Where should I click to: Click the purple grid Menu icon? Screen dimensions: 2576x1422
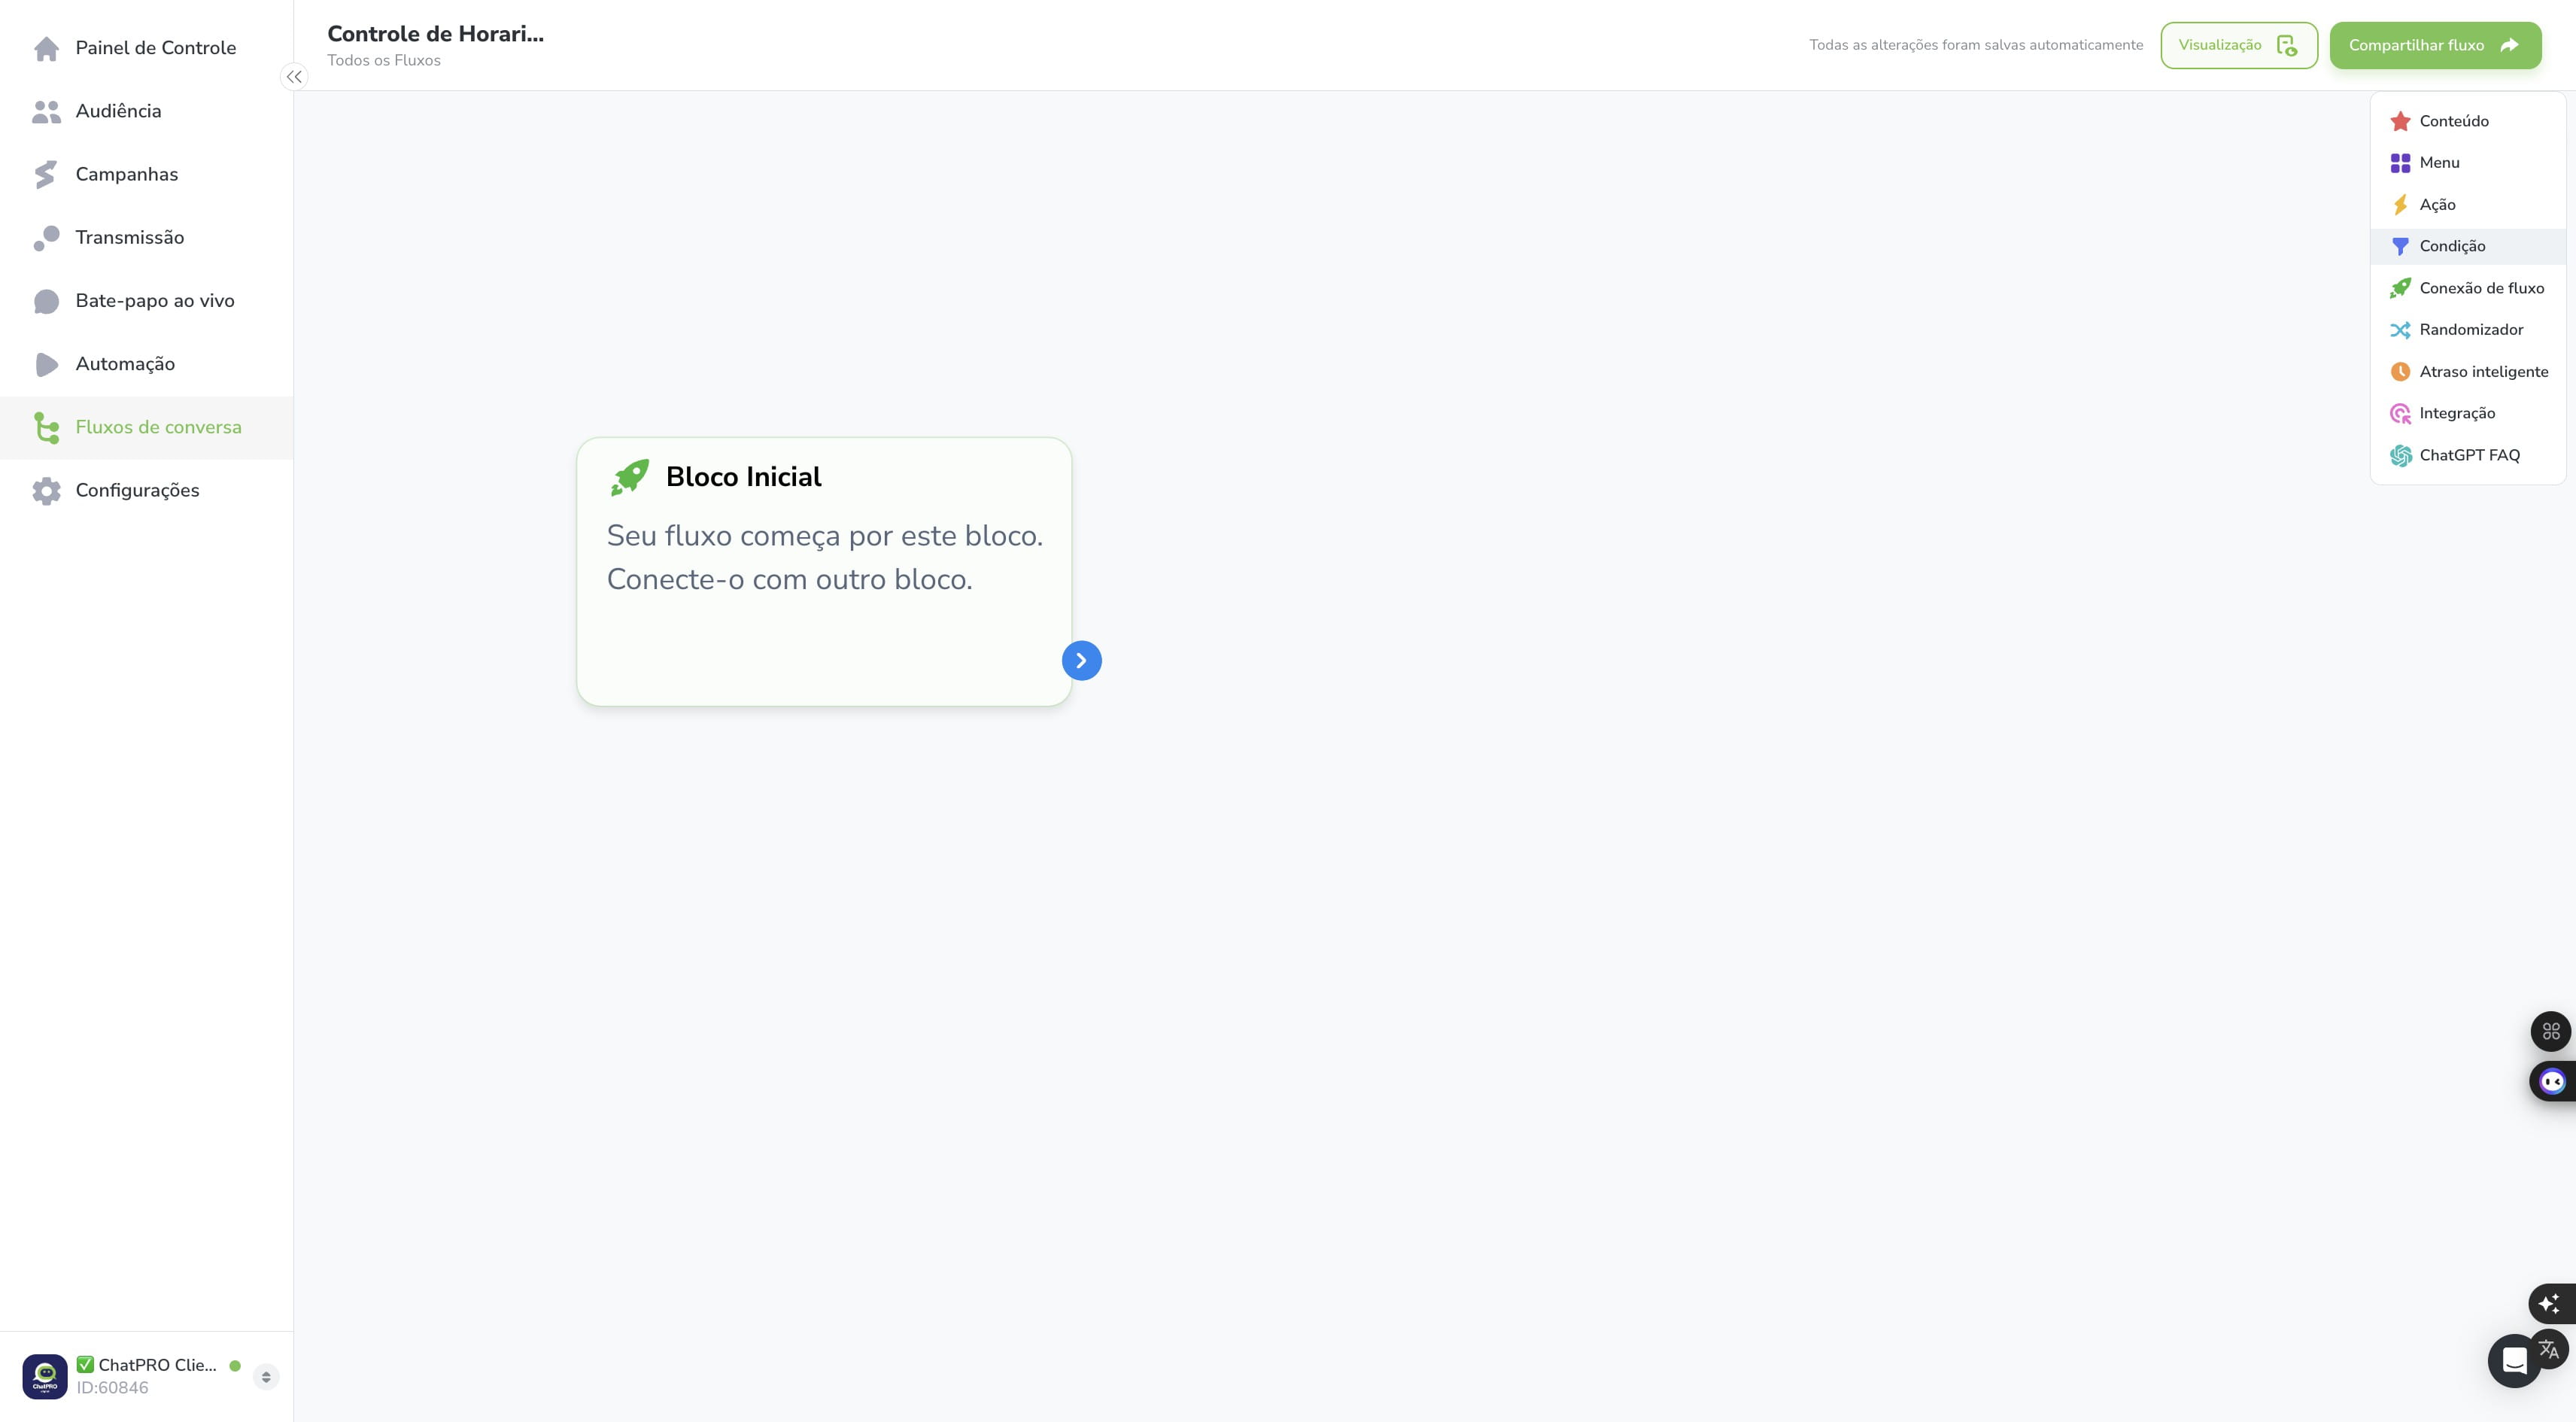[2400, 163]
